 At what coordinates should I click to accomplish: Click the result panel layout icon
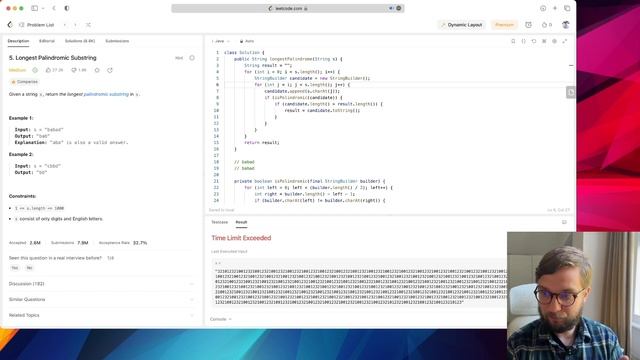pyautogui.click(x=564, y=222)
